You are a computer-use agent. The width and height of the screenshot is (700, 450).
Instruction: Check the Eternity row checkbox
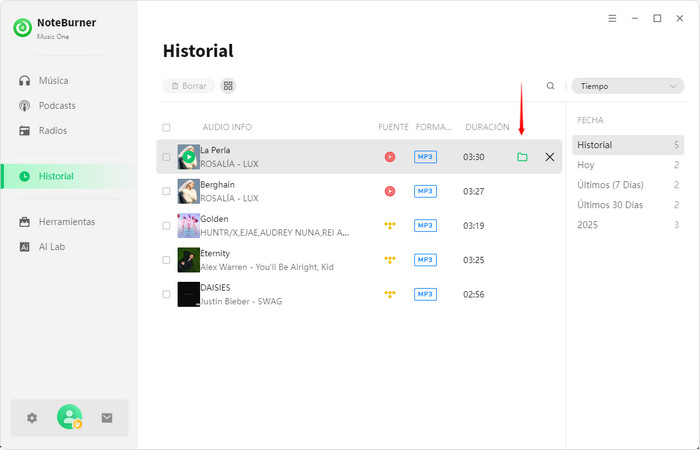166,260
